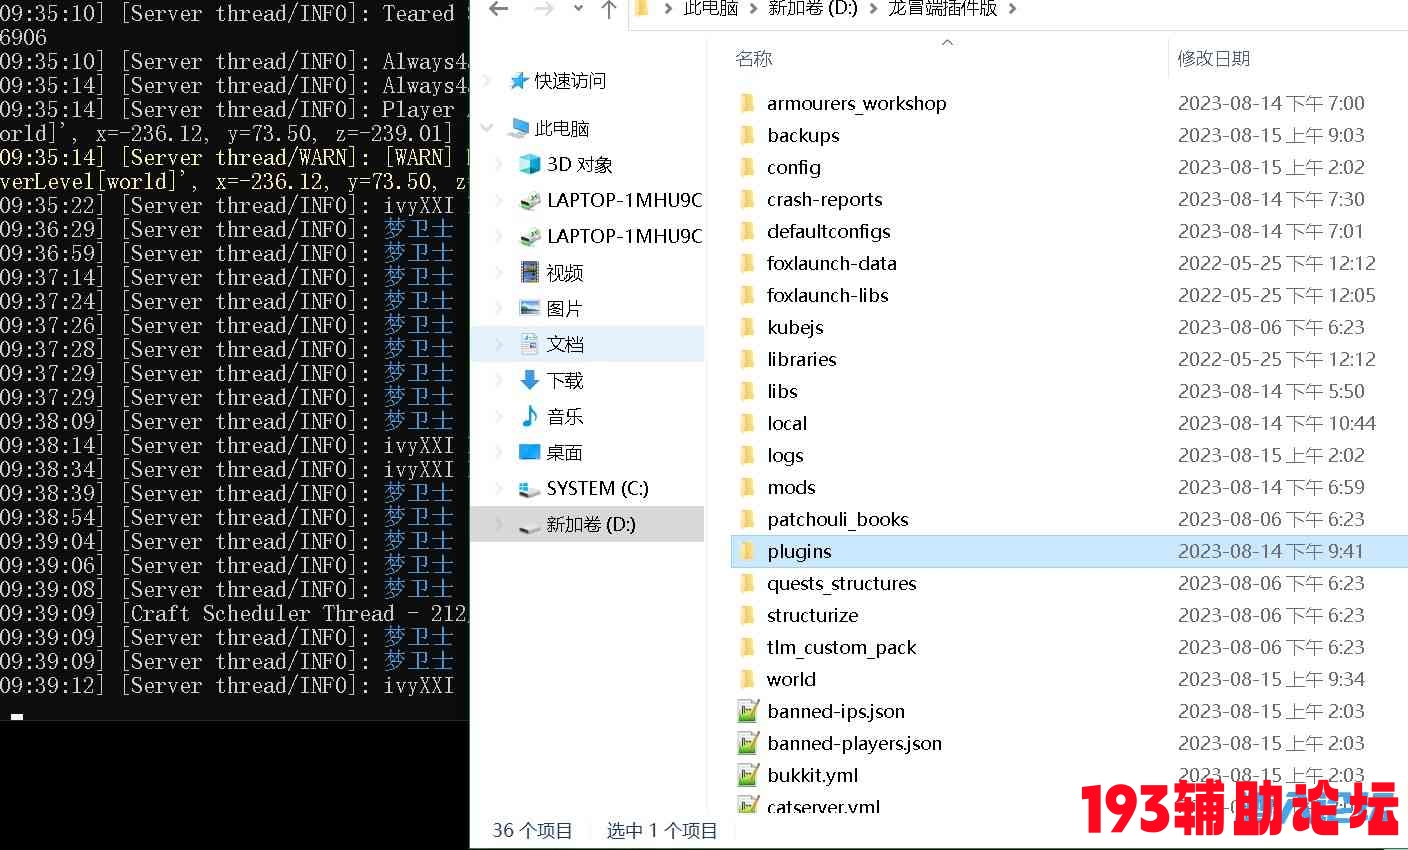Navigate to 此电脑 in the address breadcrumb
Image resolution: width=1408 pixels, height=850 pixels.
pos(711,9)
